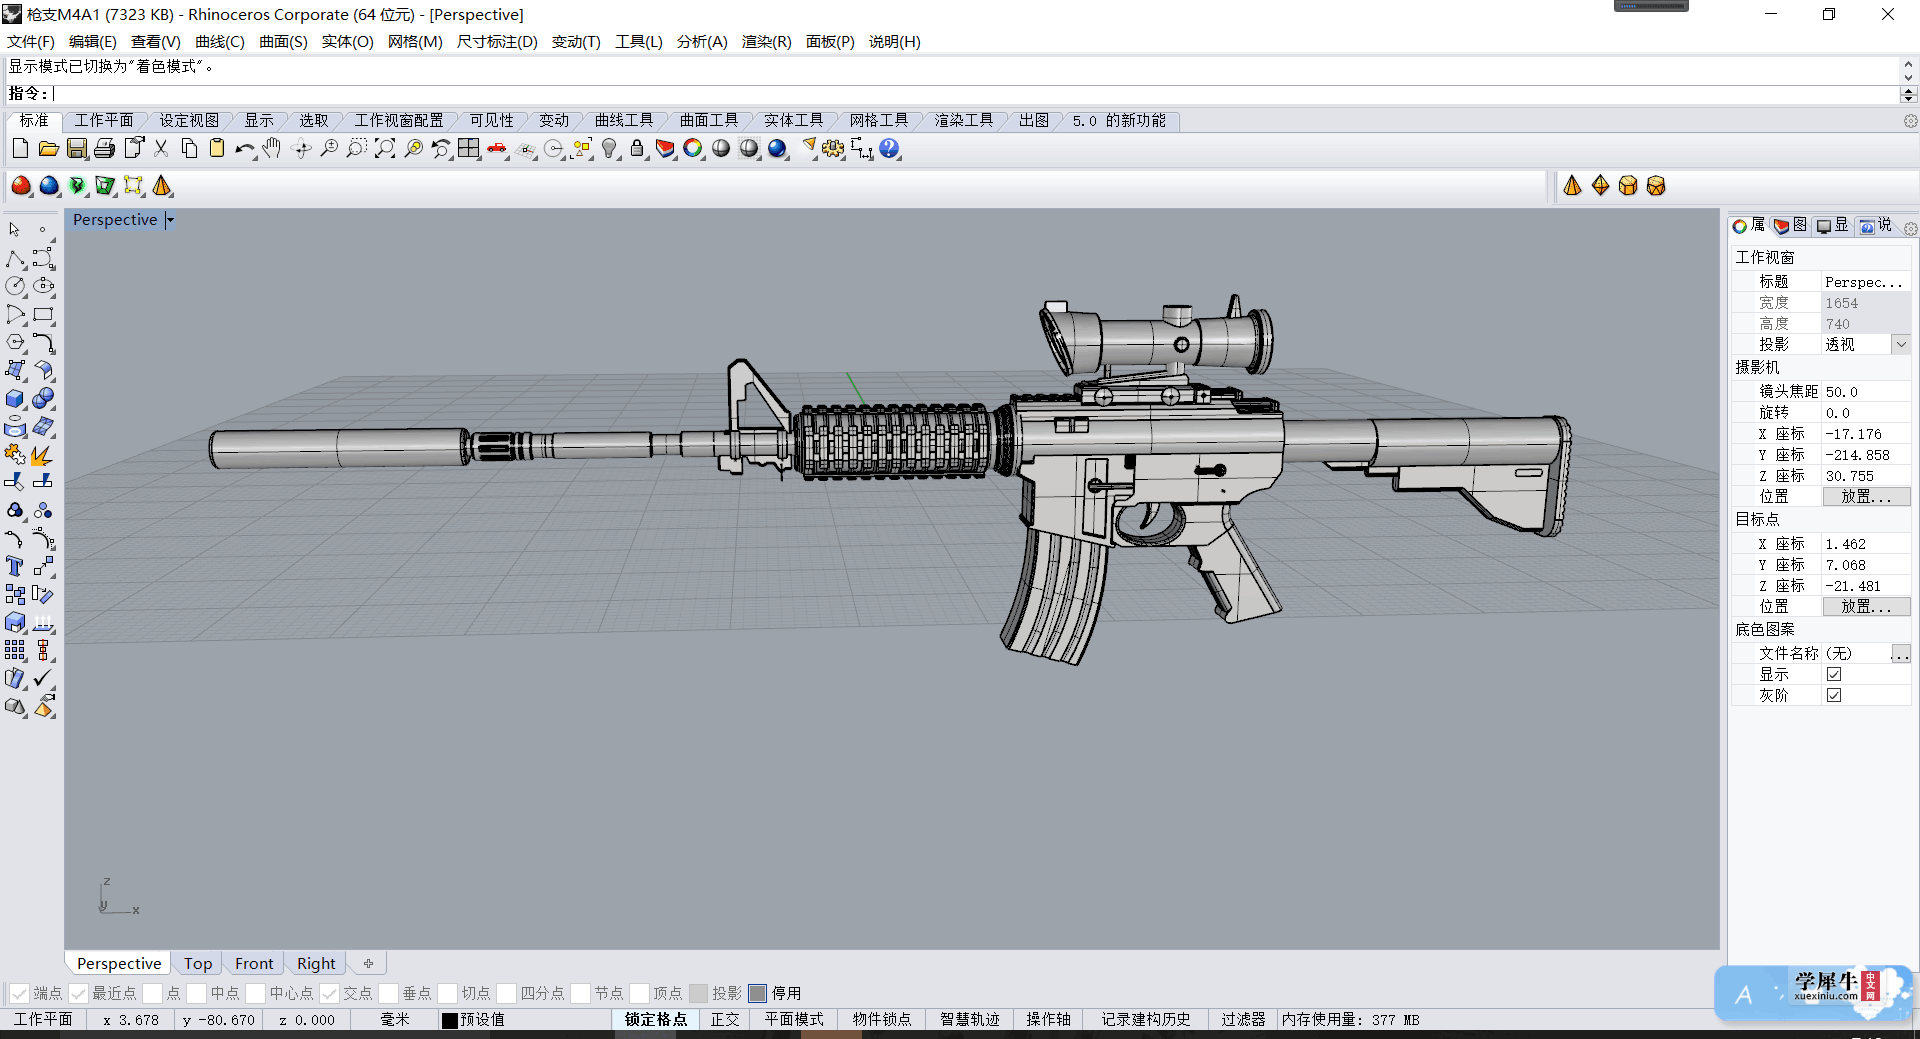Click the wallpaper file browse … button
This screenshot has height=1039, width=1920.
[x=1900, y=654]
